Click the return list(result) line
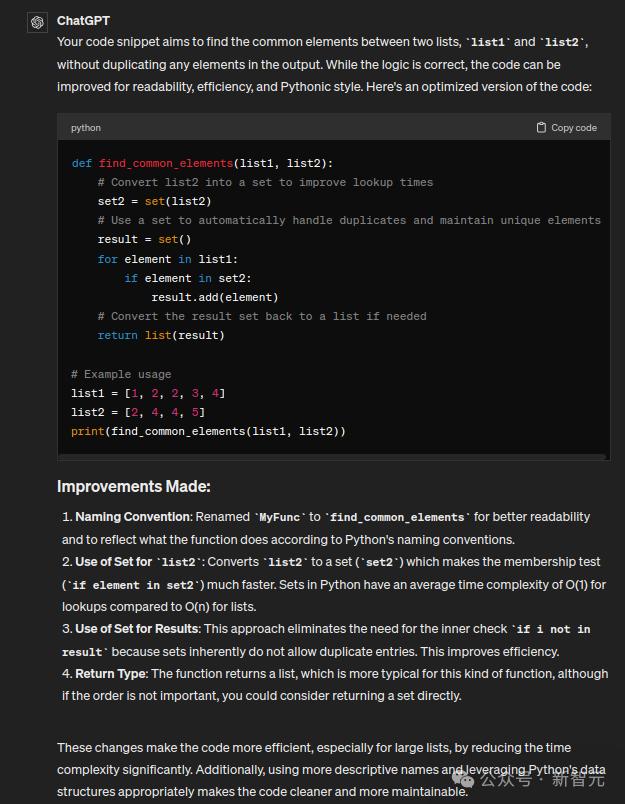 (x=160, y=335)
